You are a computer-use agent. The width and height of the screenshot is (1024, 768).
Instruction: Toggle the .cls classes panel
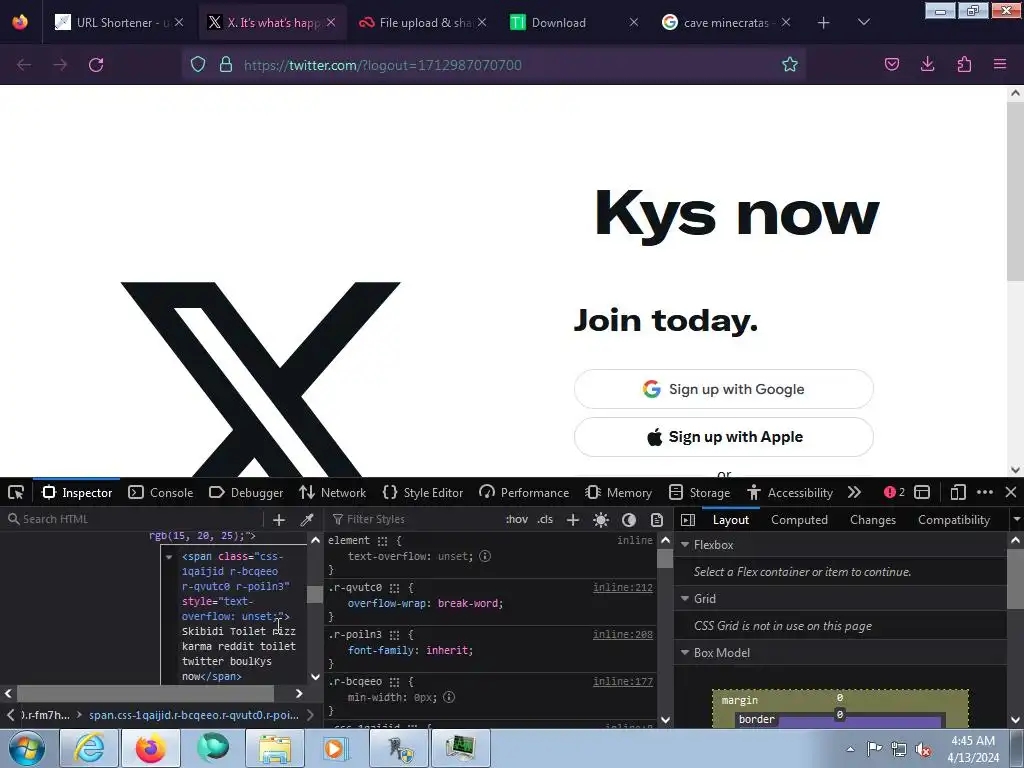tap(545, 519)
